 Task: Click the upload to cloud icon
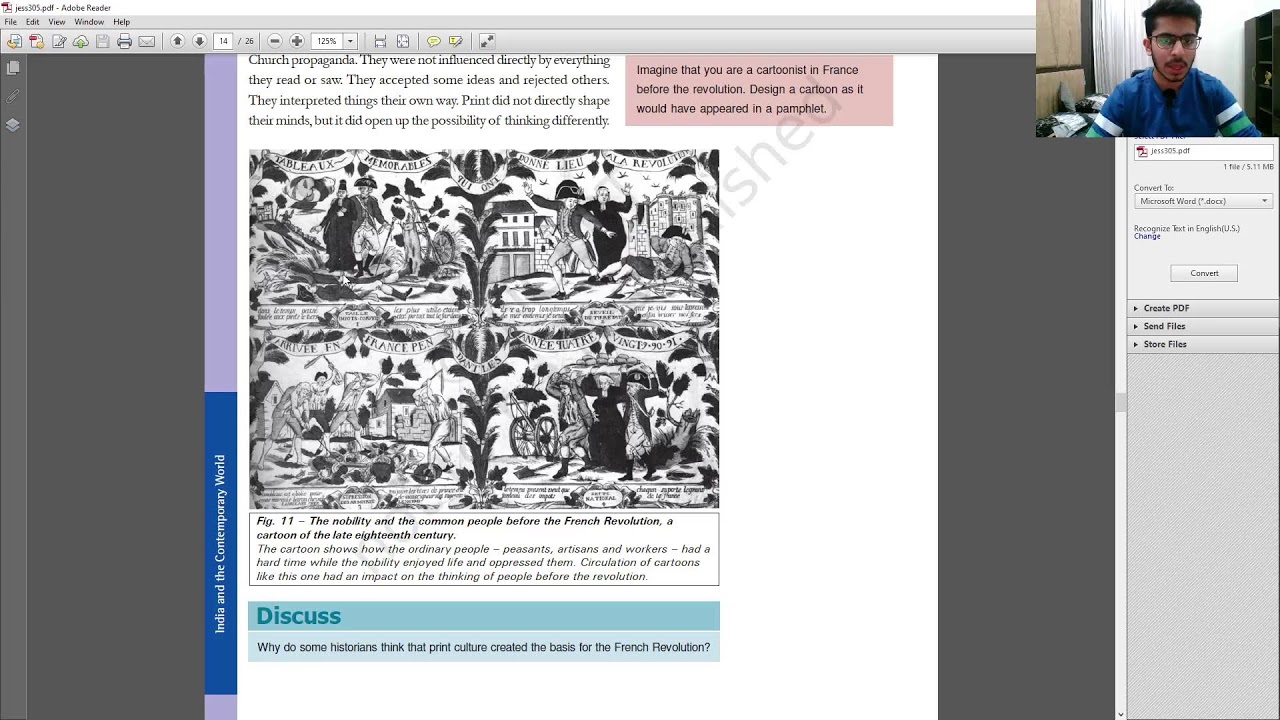[80, 41]
